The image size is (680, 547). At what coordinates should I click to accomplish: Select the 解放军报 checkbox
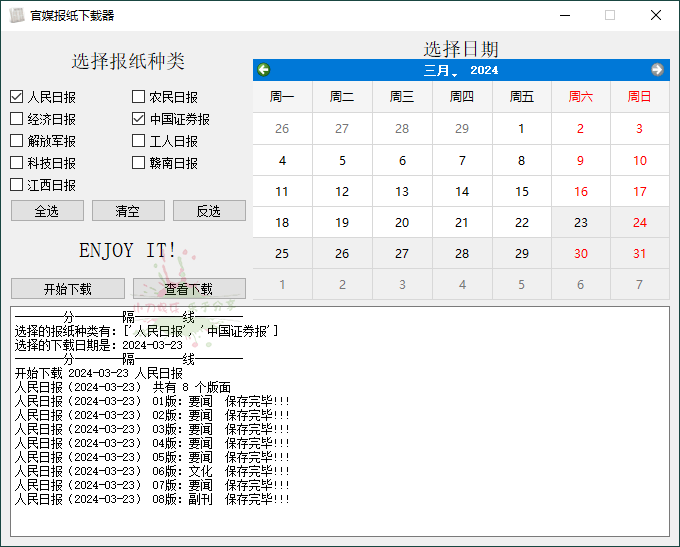17,141
